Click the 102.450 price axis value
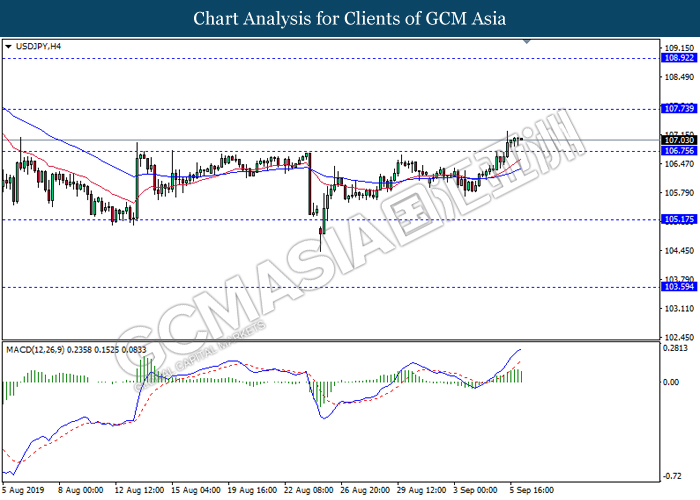This screenshot has width=700, height=500. pos(679,338)
